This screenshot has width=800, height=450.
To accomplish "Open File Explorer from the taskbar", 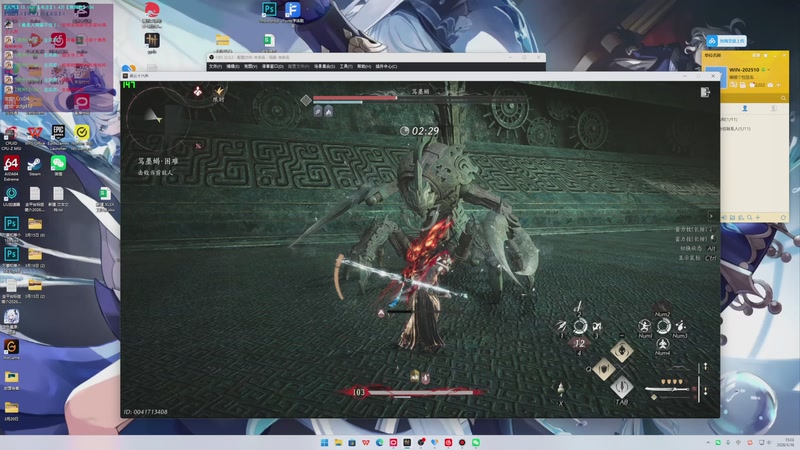I will [338, 442].
